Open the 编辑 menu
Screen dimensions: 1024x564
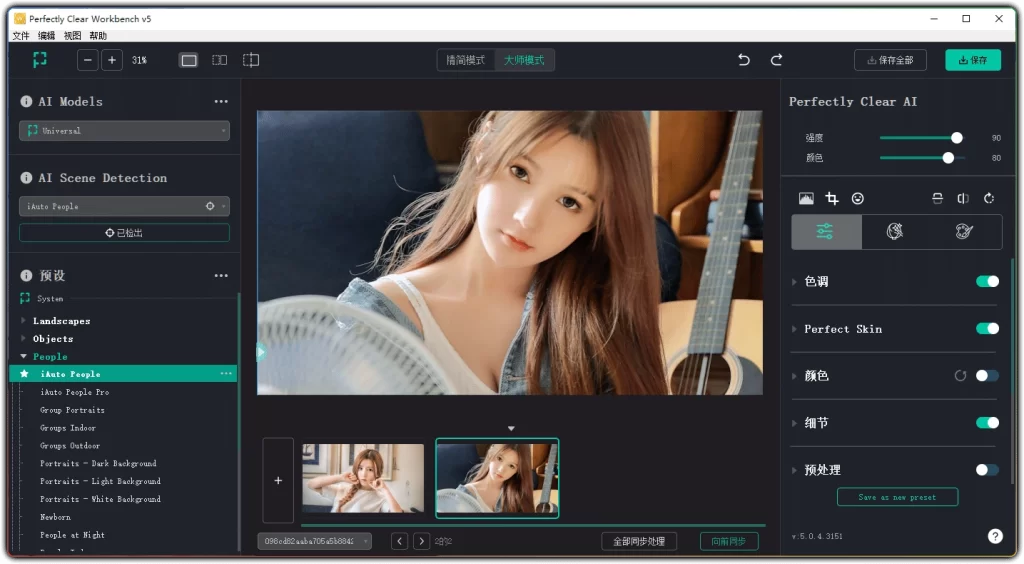(x=46, y=35)
